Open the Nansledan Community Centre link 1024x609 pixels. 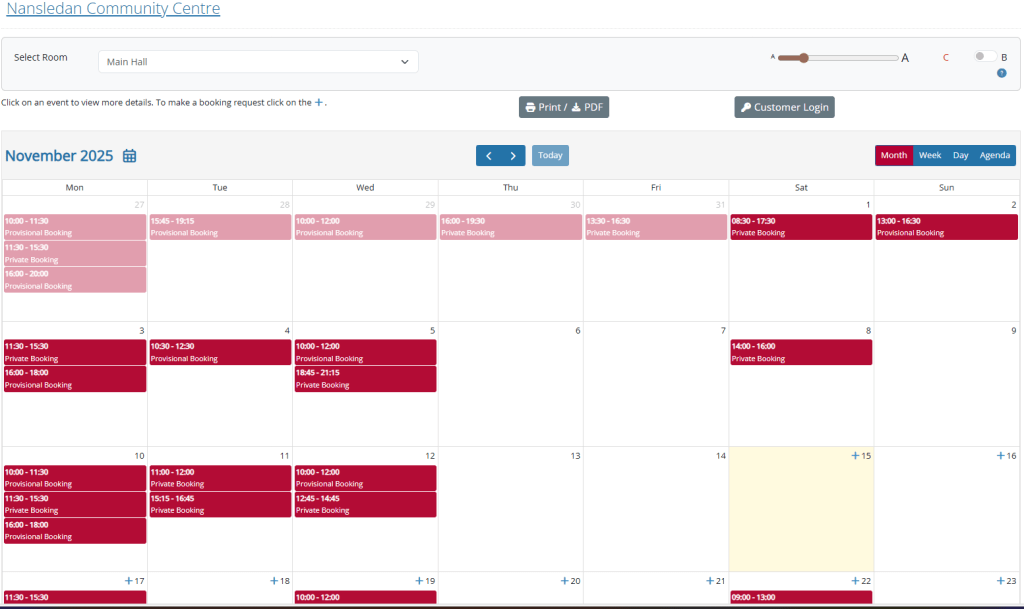tap(113, 10)
